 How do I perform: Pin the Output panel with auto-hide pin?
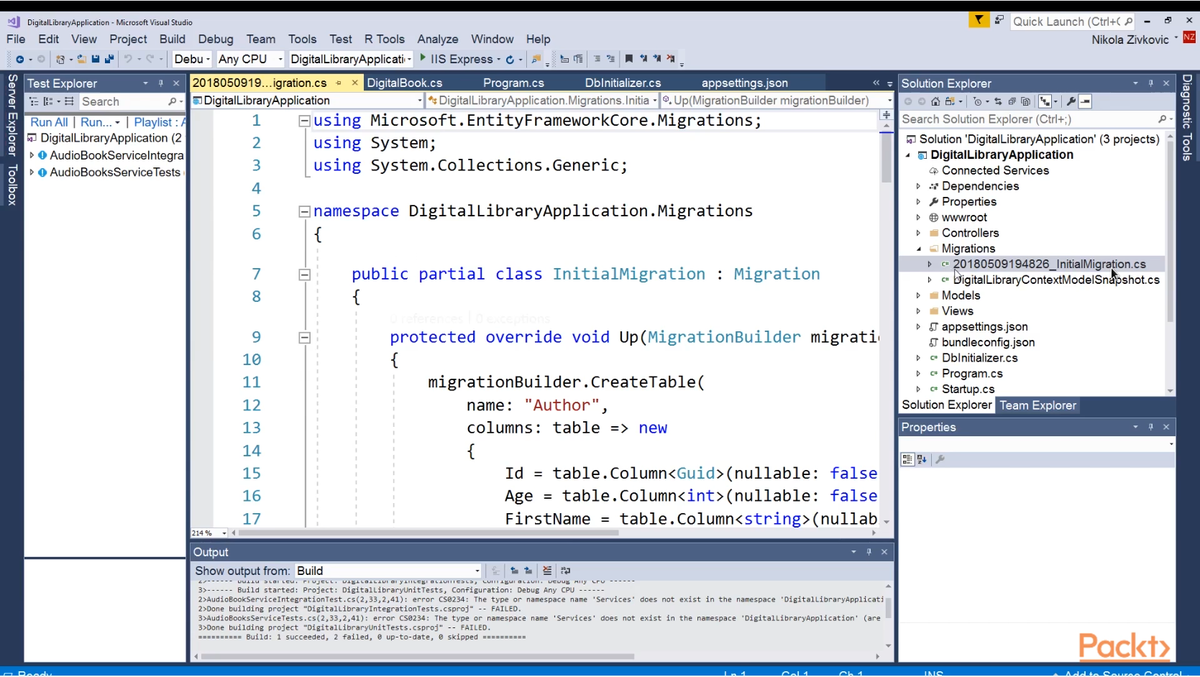tap(869, 552)
